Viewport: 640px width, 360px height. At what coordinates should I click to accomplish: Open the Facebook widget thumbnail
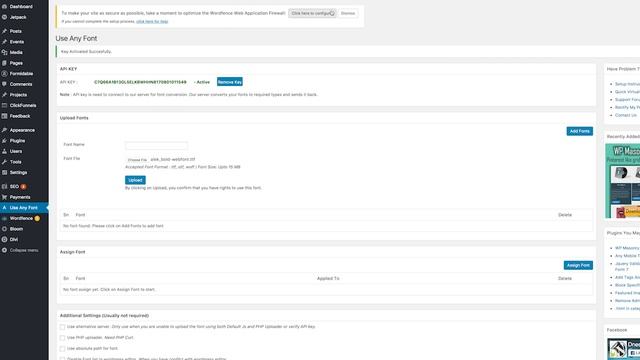pyautogui.click(x=623, y=349)
